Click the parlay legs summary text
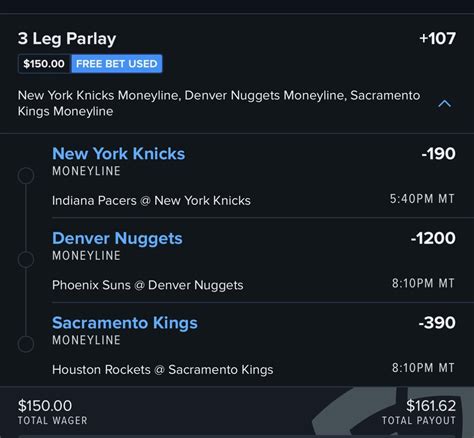The image size is (474, 438). click(219, 103)
